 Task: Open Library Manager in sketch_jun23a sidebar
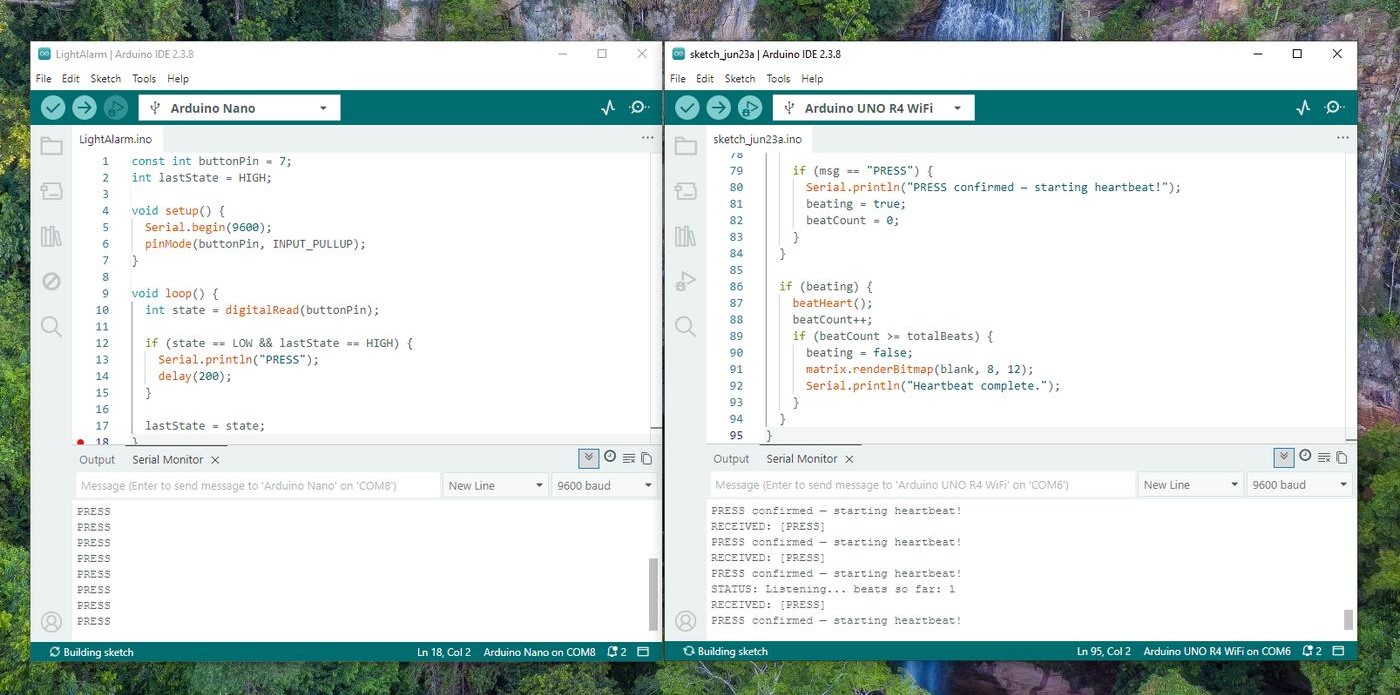click(x=685, y=236)
